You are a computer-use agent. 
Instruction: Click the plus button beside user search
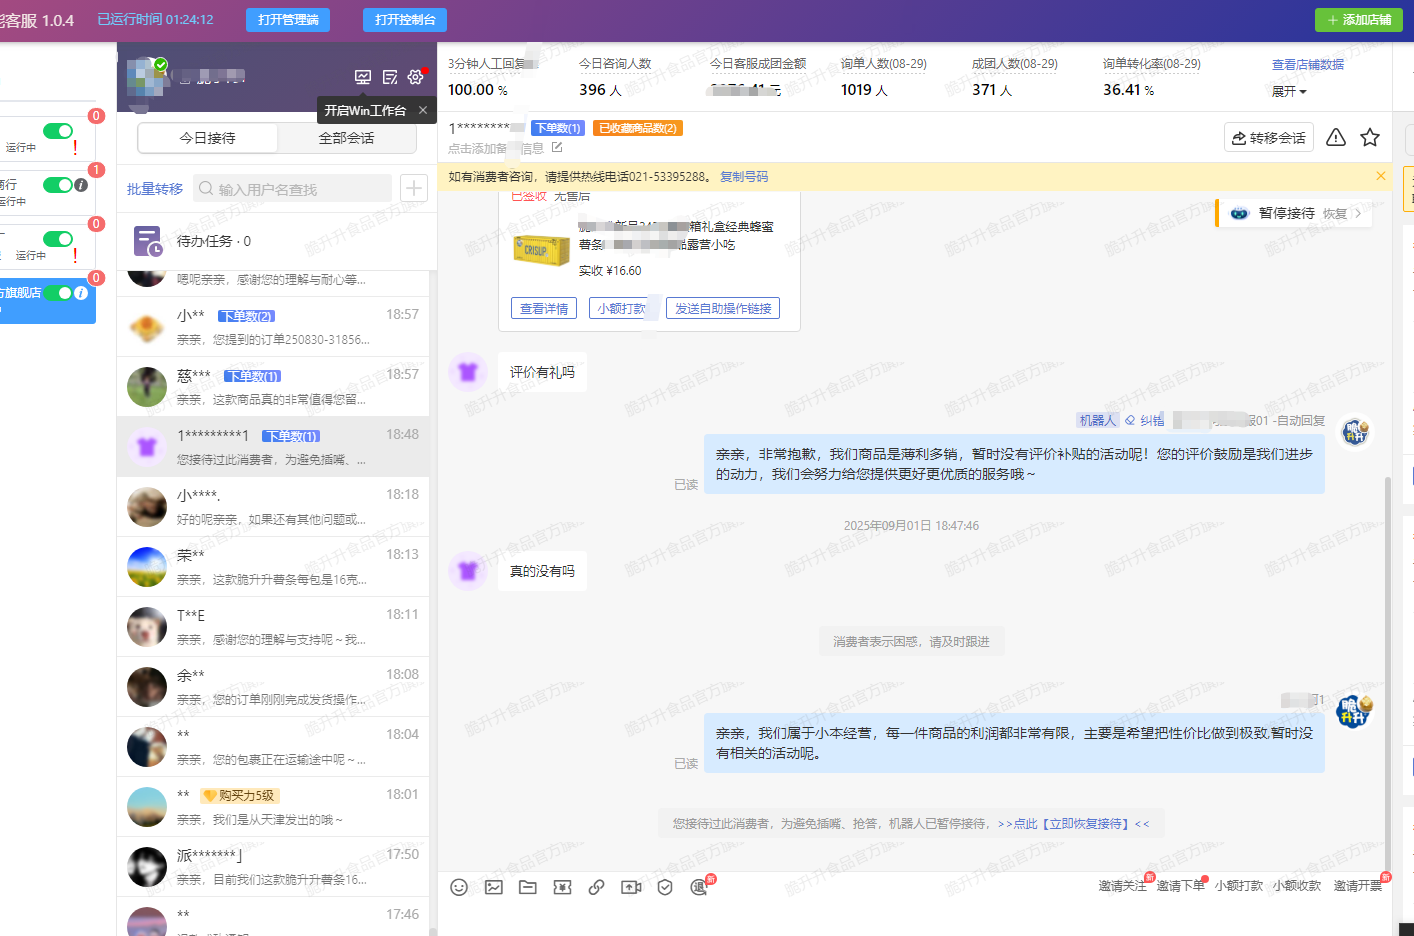click(x=414, y=188)
